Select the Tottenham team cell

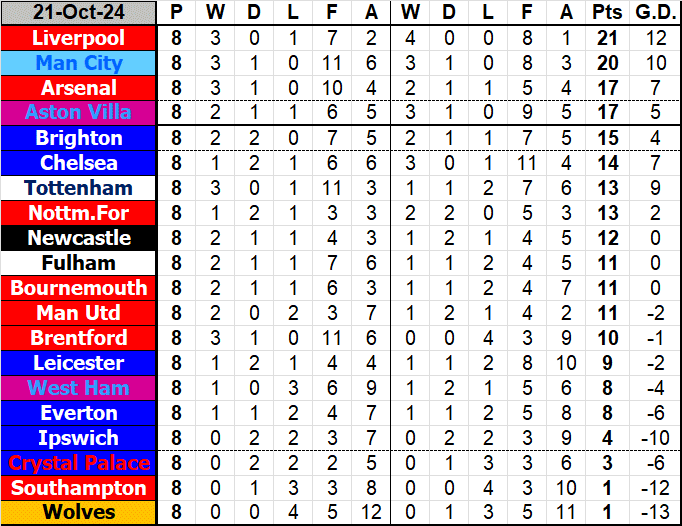click(79, 188)
